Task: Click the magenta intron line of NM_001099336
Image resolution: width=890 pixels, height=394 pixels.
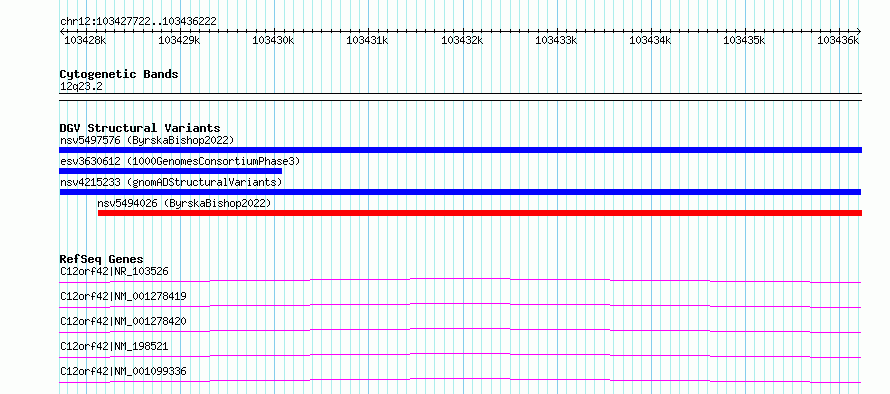Action: (460, 380)
